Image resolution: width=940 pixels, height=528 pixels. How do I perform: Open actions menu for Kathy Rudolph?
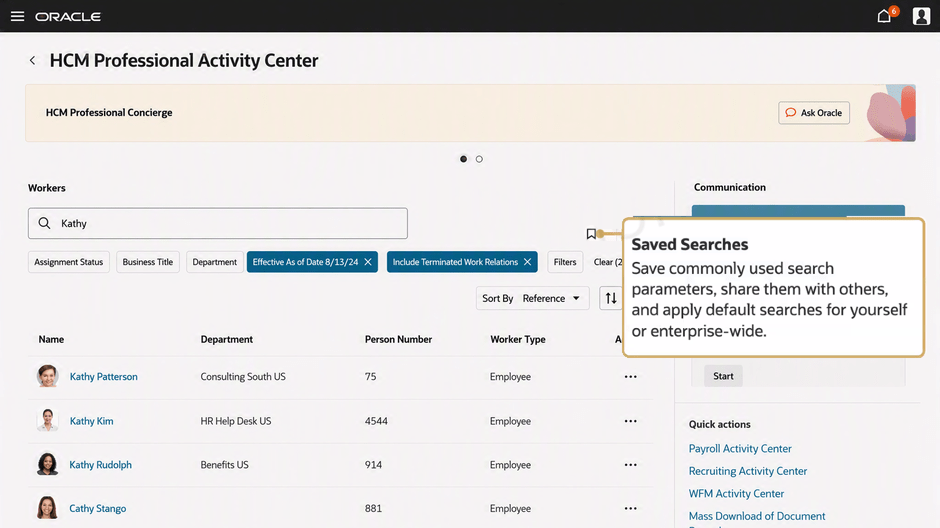[631, 464]
